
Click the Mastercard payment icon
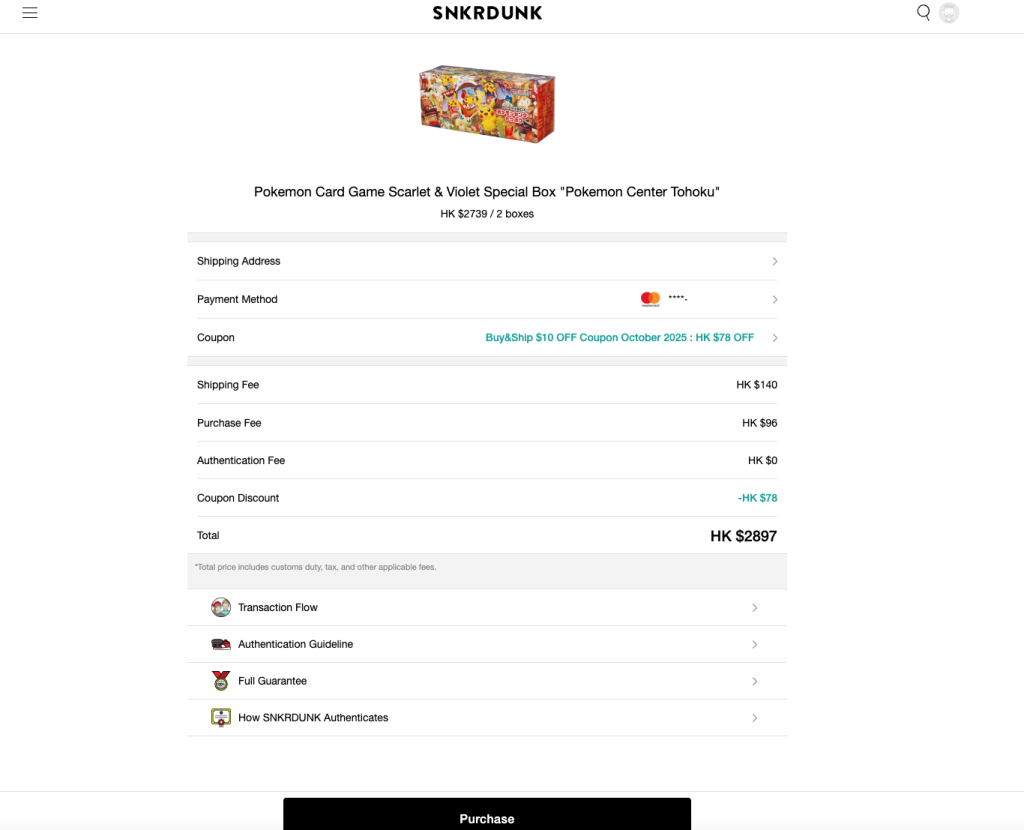650,299
